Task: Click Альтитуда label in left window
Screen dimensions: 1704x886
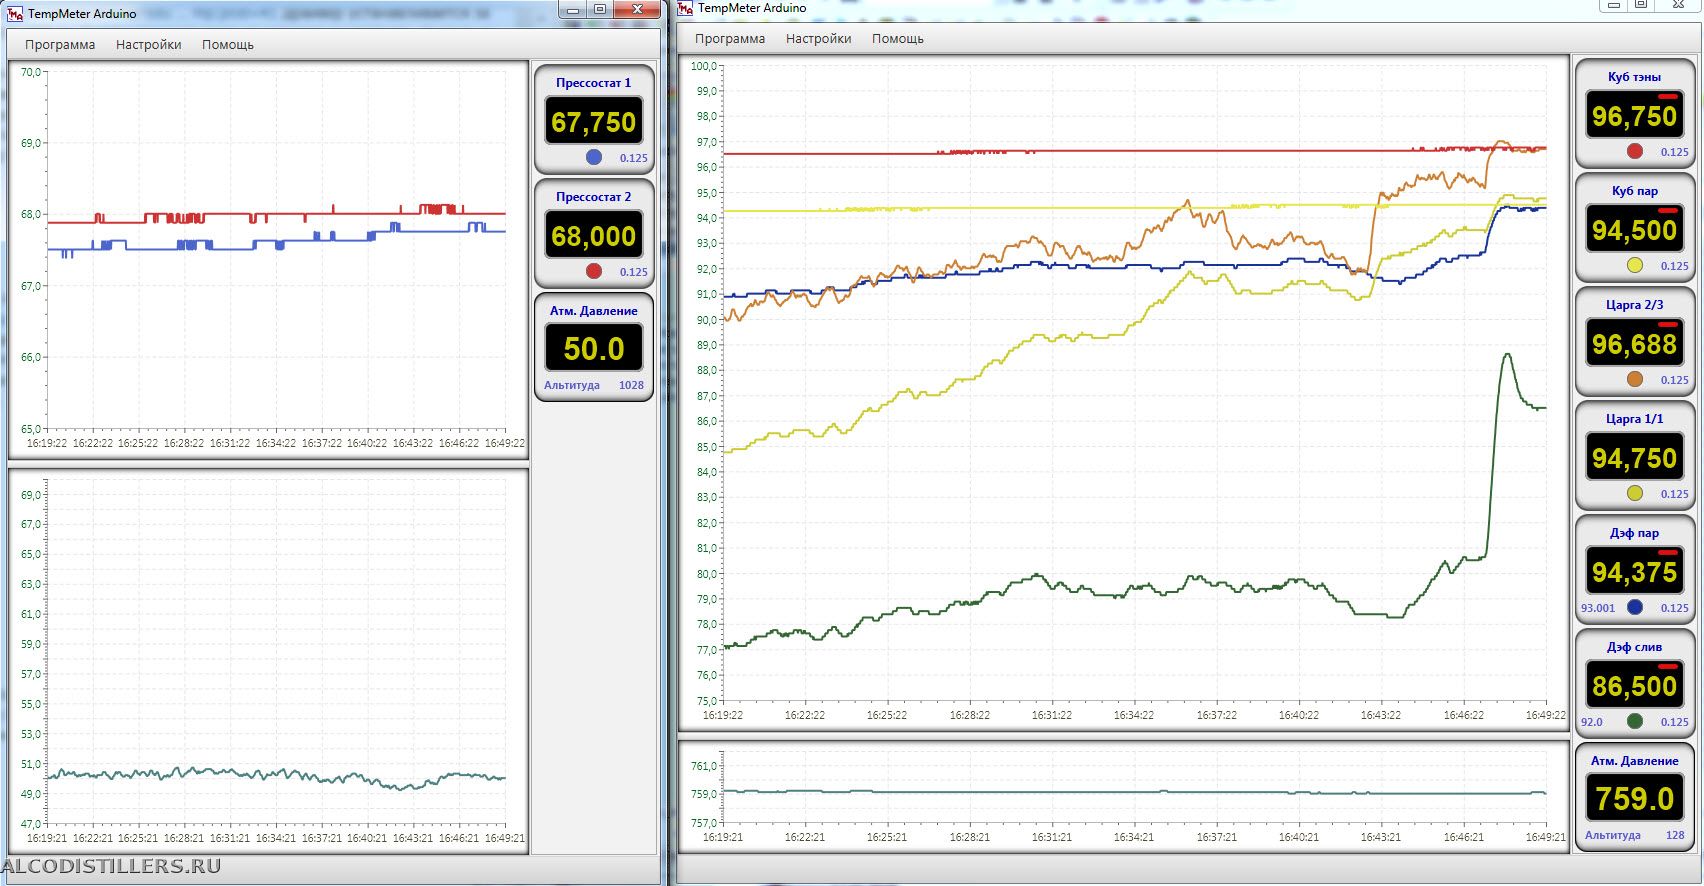Action: [572, 385]
